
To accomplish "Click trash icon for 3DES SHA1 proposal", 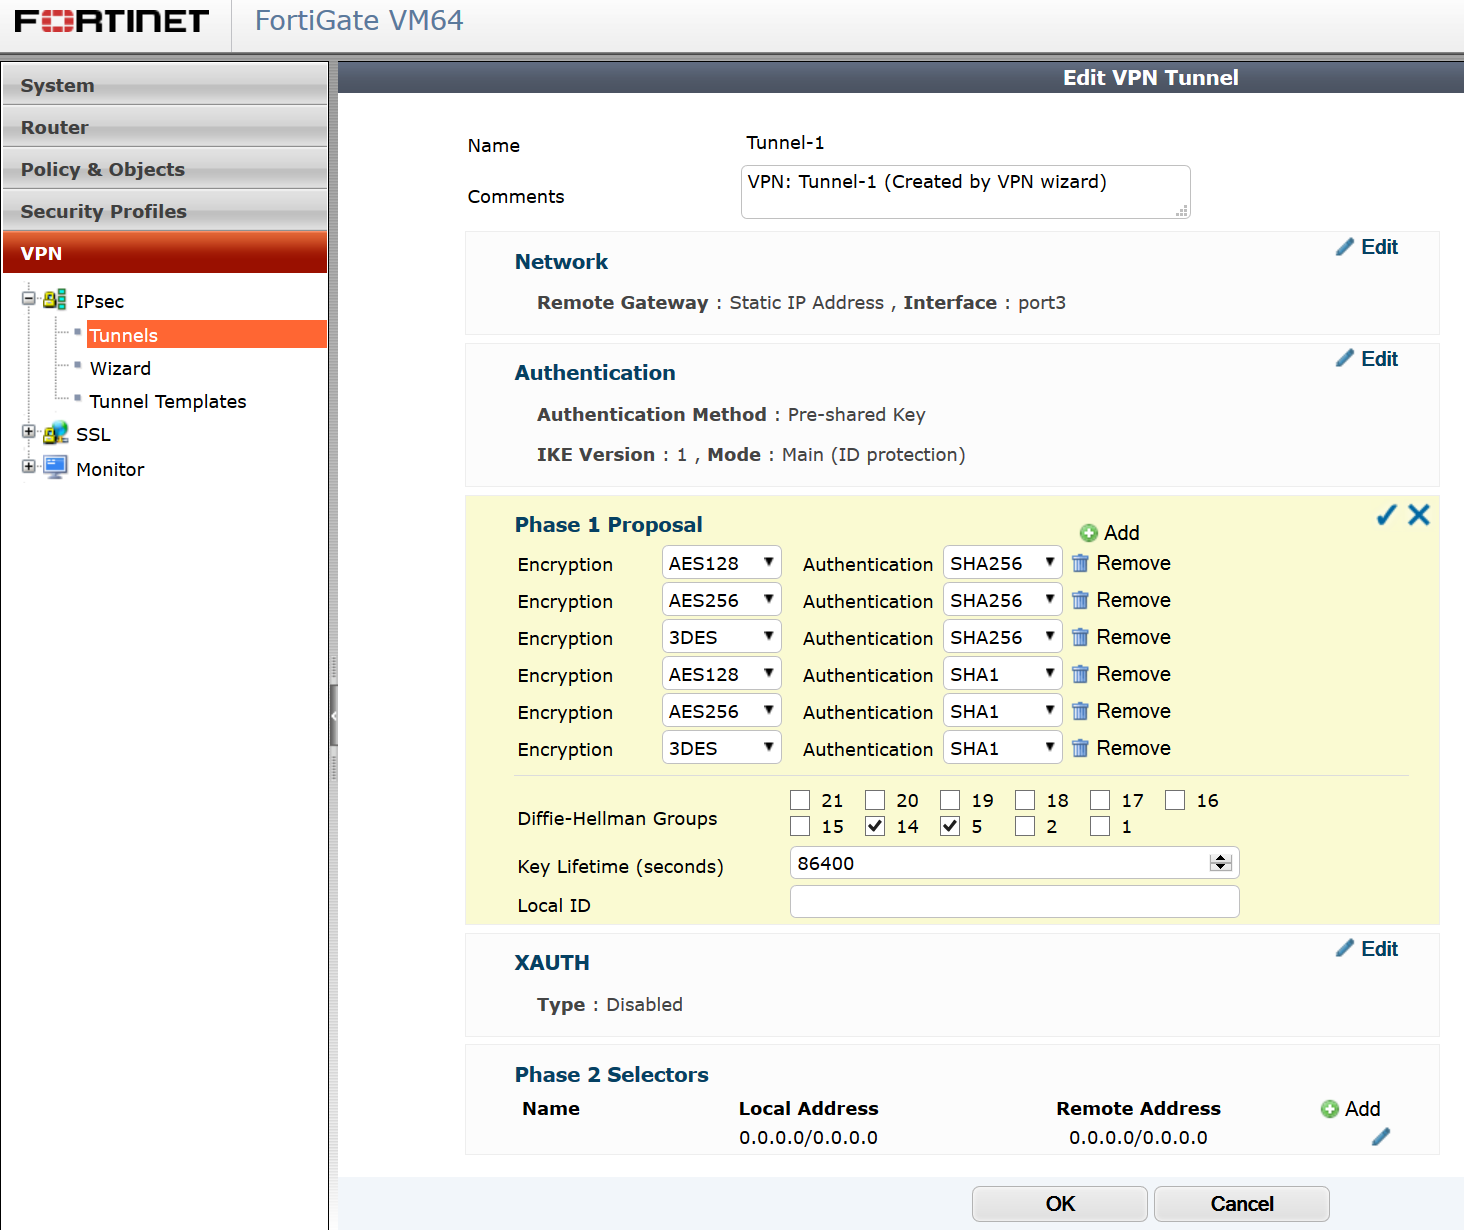I will coord(1080,748).
